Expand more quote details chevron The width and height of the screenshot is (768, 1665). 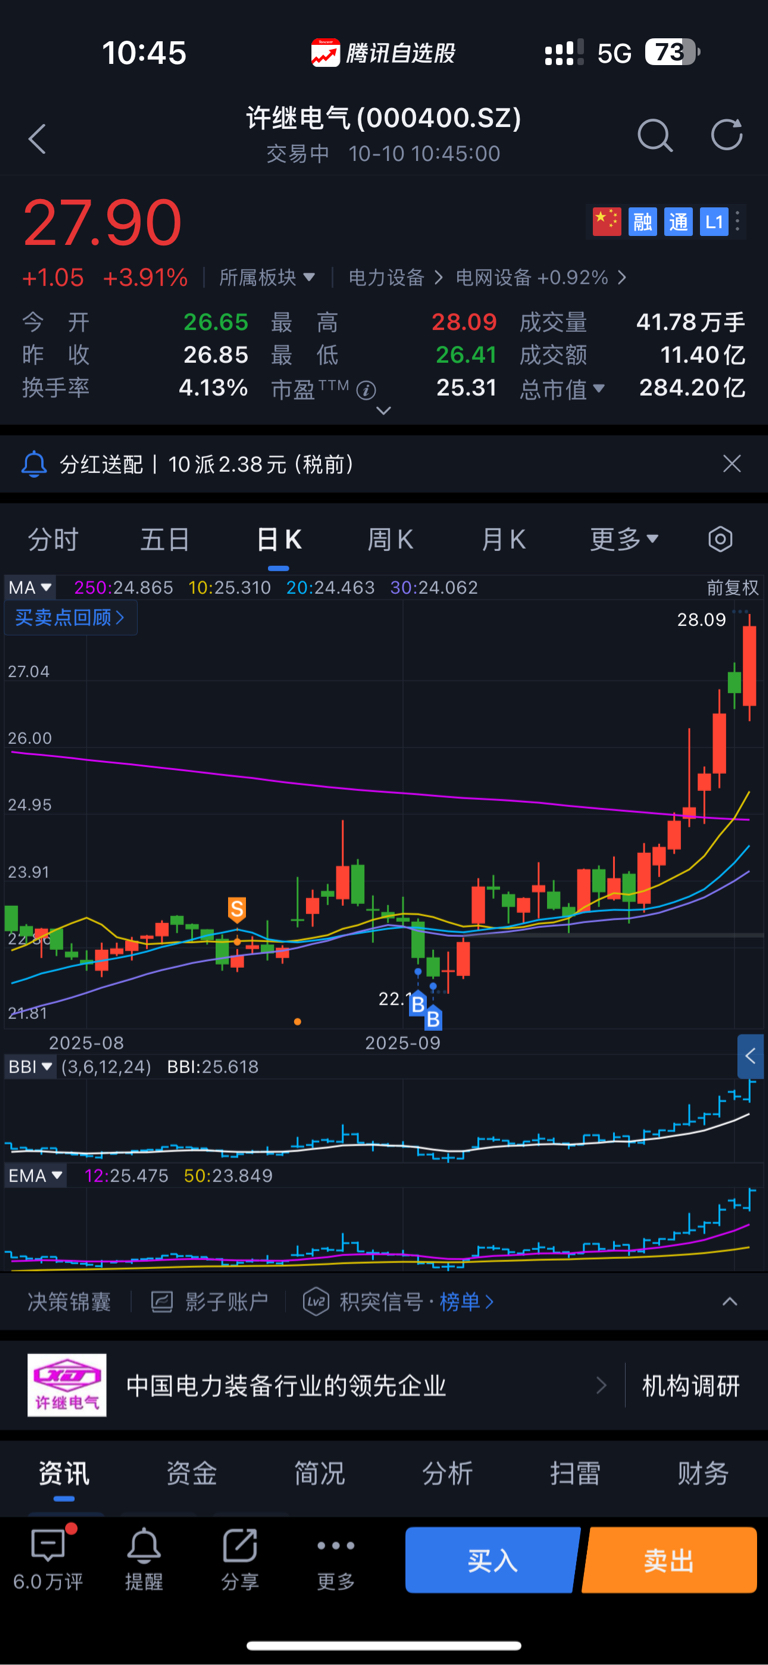pos(383,411)
